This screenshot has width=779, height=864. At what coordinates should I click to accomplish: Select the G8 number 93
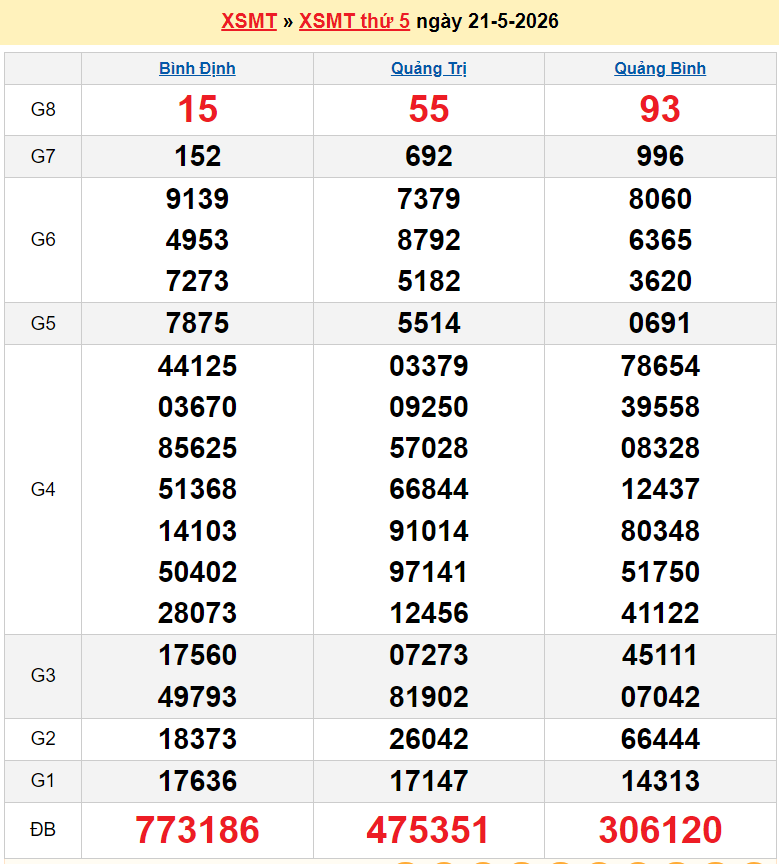pos(660,109)
